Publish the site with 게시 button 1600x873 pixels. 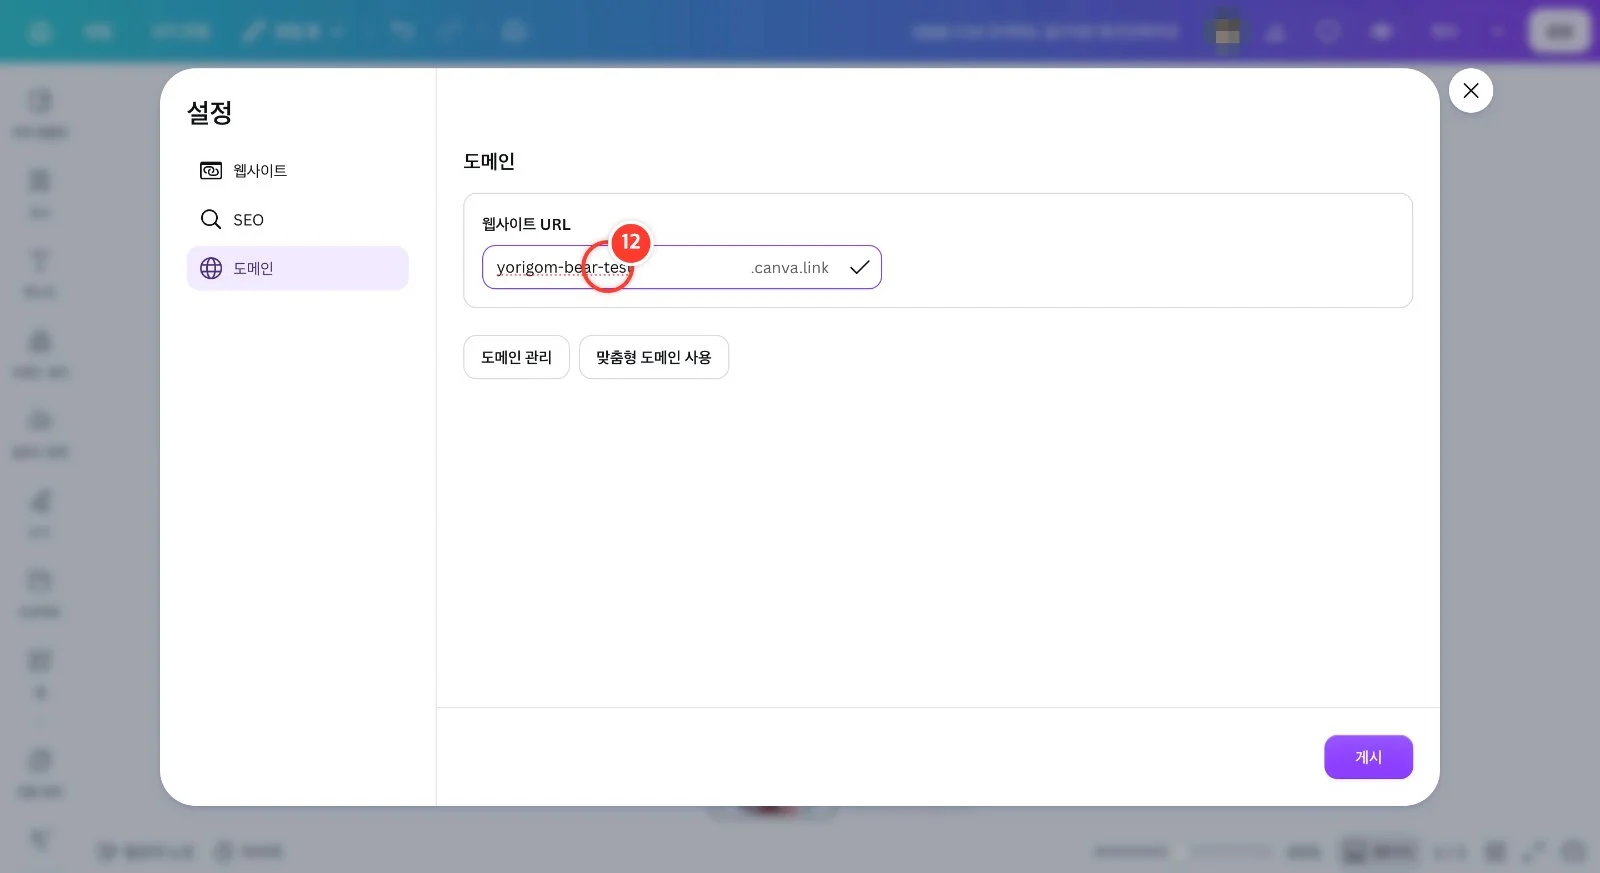1368,757
